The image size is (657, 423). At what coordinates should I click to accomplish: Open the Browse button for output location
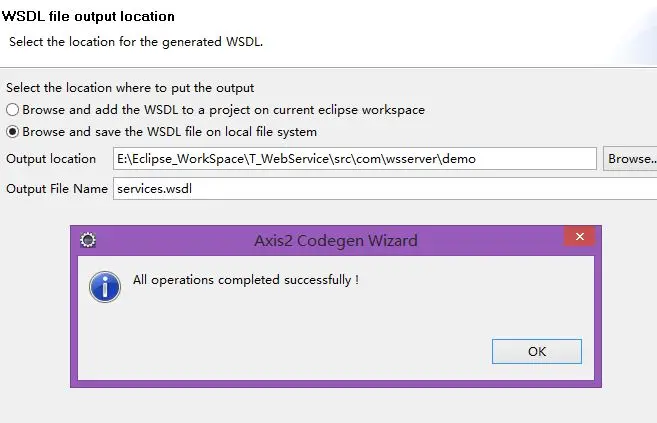[x=630, y=159]
